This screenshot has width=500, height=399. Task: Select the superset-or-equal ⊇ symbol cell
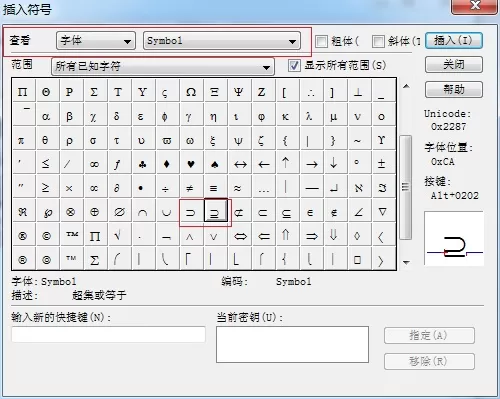pyautogui.click(x=216, y=211)
